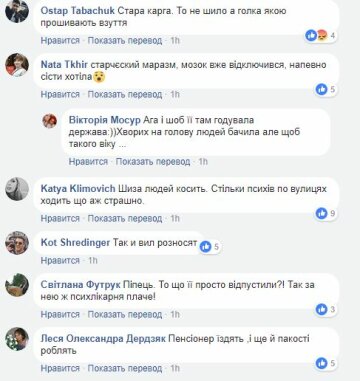Show translation of Ostap Tabachuk comment

coord(125,41)
